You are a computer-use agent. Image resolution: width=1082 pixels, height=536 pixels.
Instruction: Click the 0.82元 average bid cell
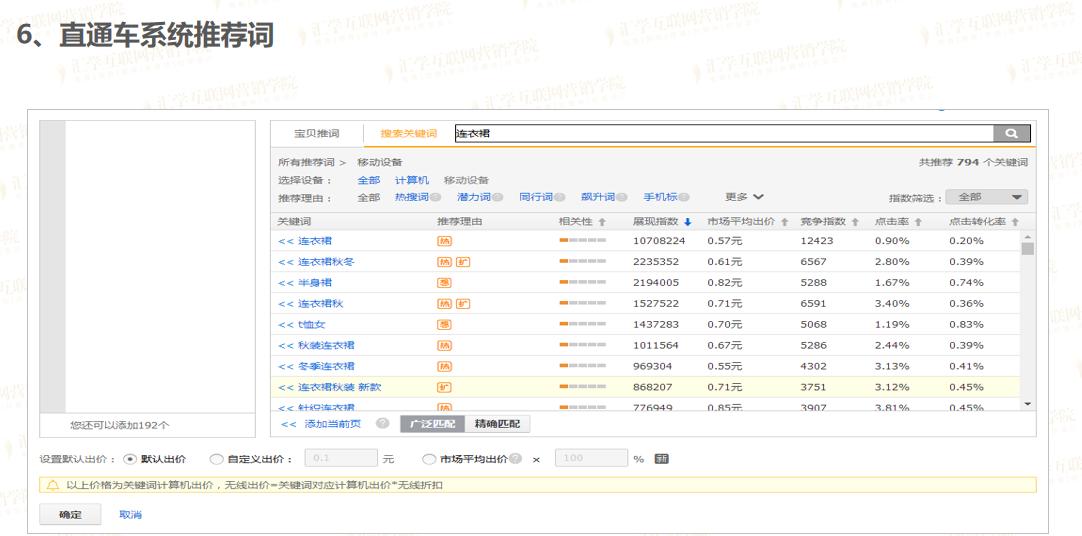[x=725, y=283]
